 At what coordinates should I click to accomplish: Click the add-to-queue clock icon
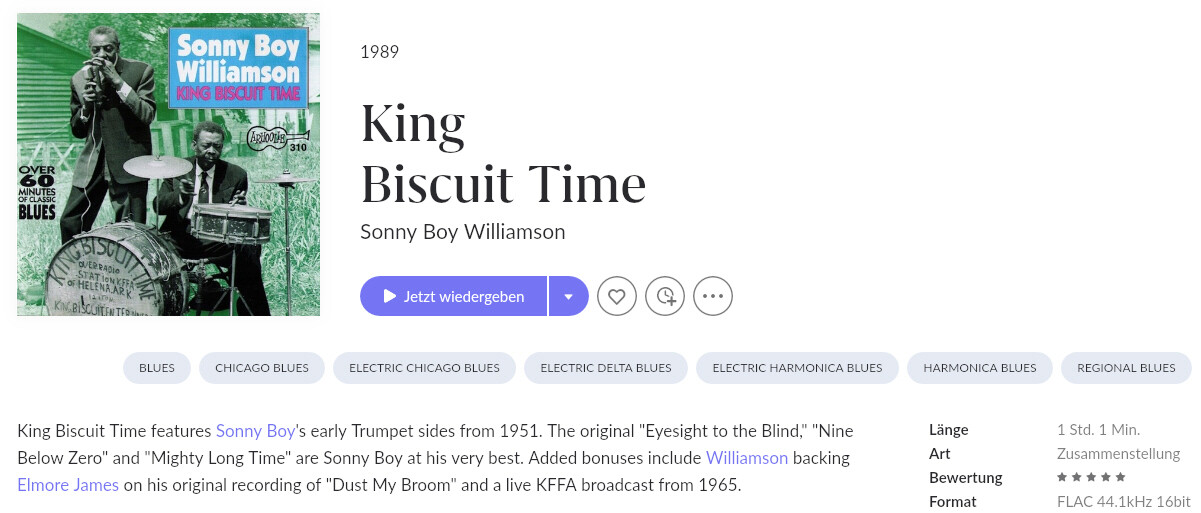(665, 296)
